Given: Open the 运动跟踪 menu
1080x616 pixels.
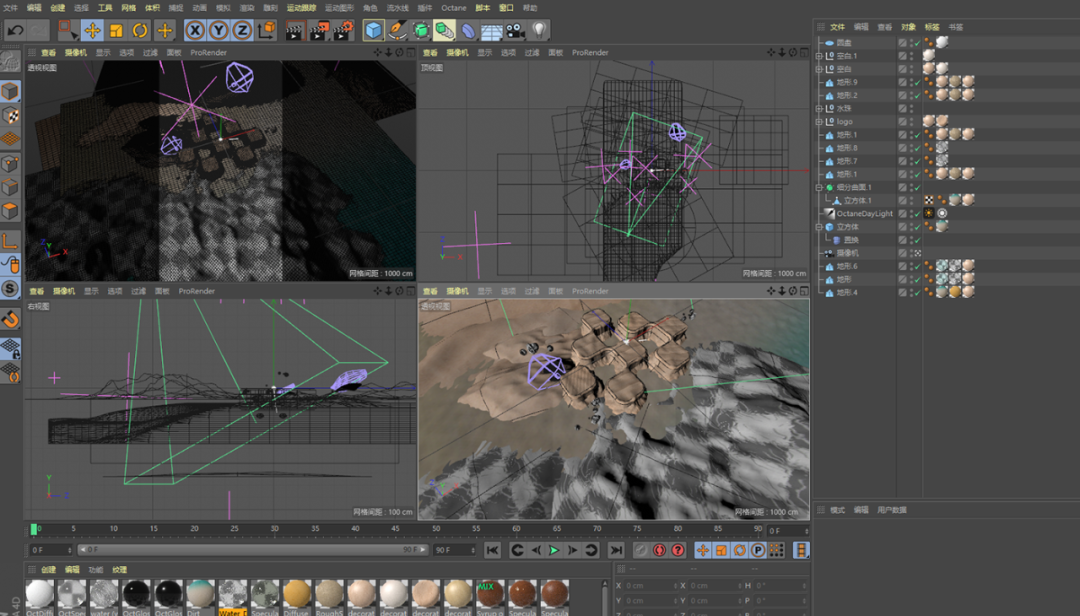Looking at the screenshot, I should 301,8.
